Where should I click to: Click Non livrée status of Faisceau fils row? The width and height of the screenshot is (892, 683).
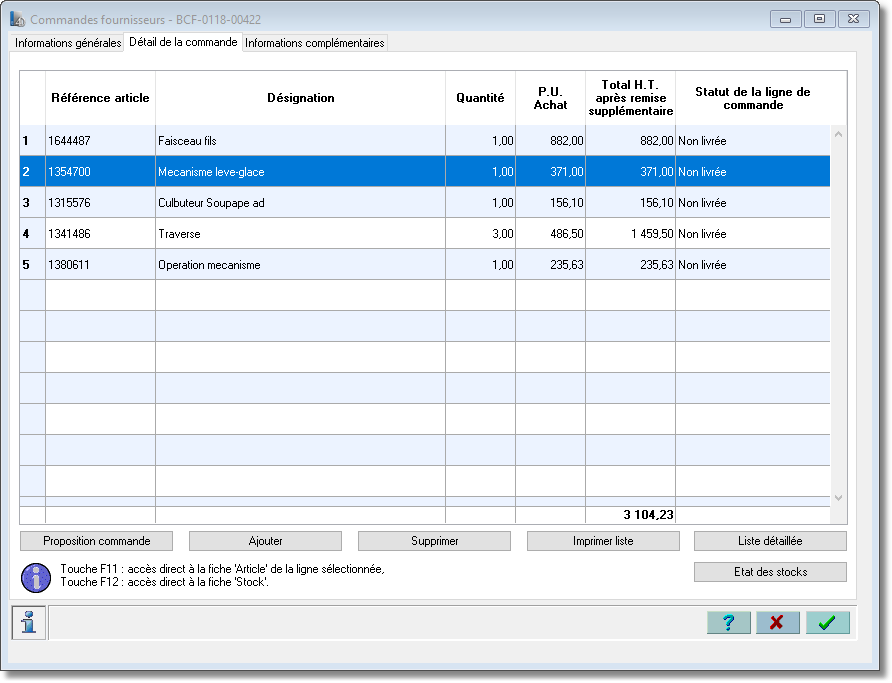tap(753, 140)
